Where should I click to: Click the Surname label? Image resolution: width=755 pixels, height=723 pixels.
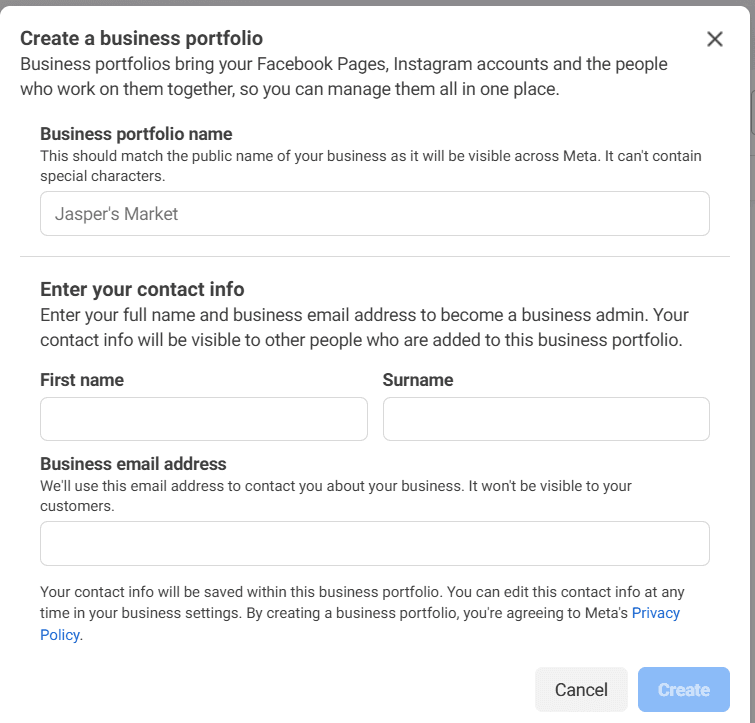click(418, 380)
